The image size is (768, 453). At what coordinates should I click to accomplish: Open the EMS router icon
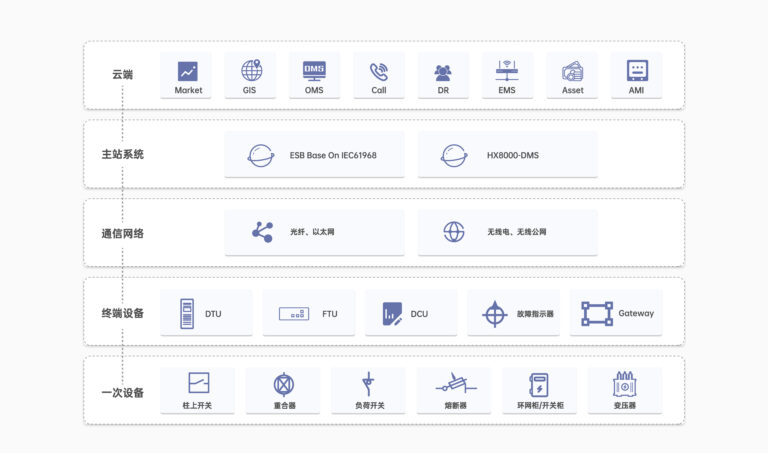pyautogui.click(x=507, y=71)
